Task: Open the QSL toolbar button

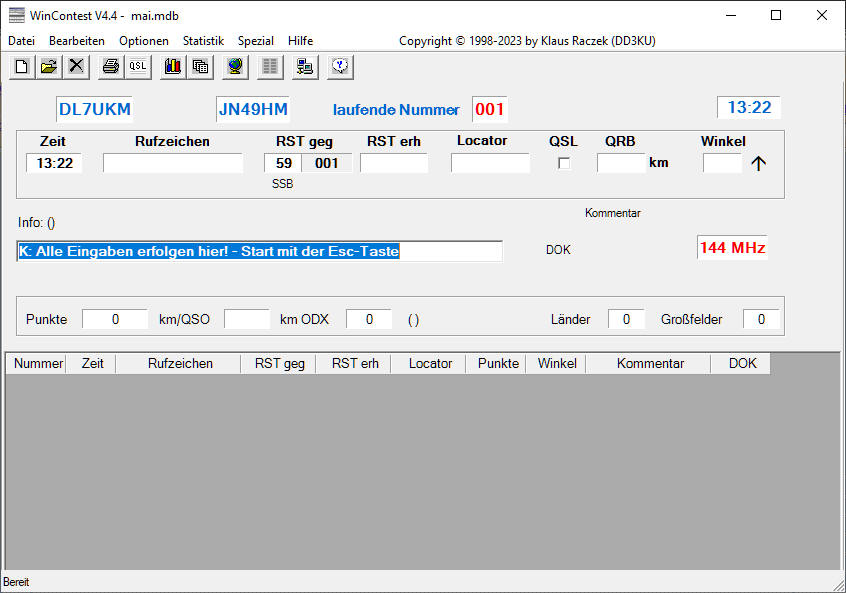Action: click(138, 66)
